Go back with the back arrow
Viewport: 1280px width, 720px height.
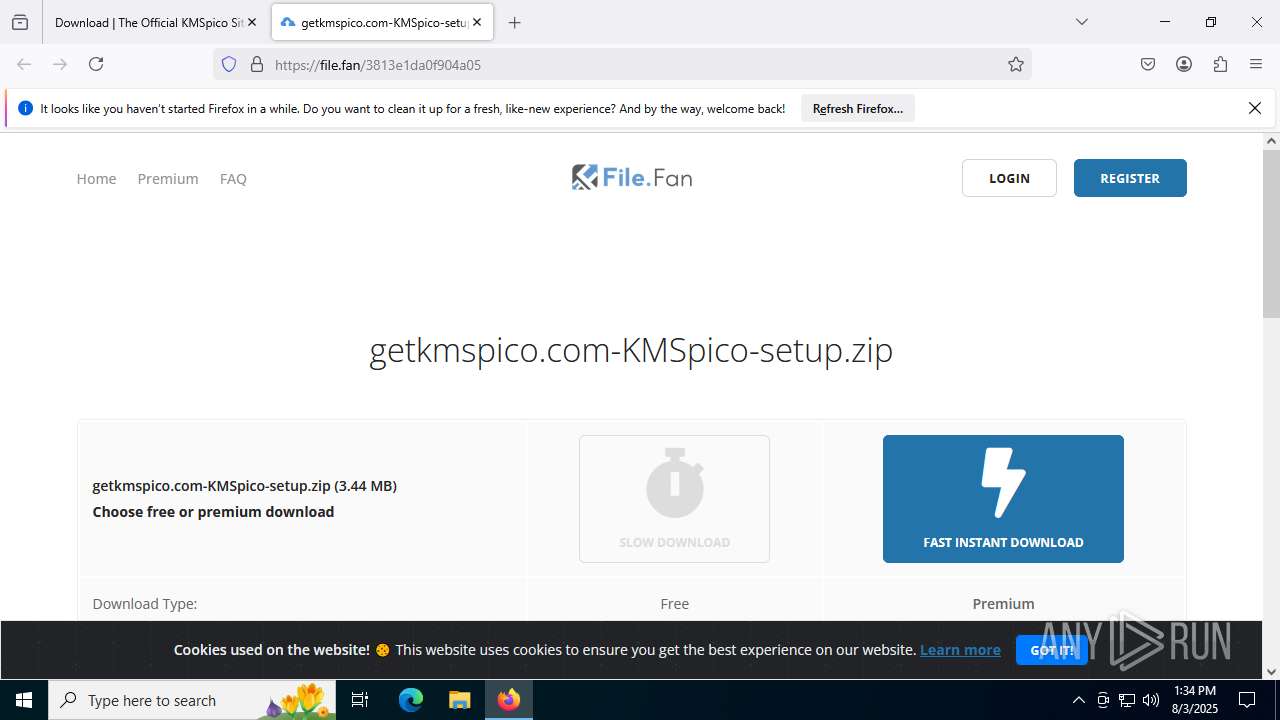[24, 64]
